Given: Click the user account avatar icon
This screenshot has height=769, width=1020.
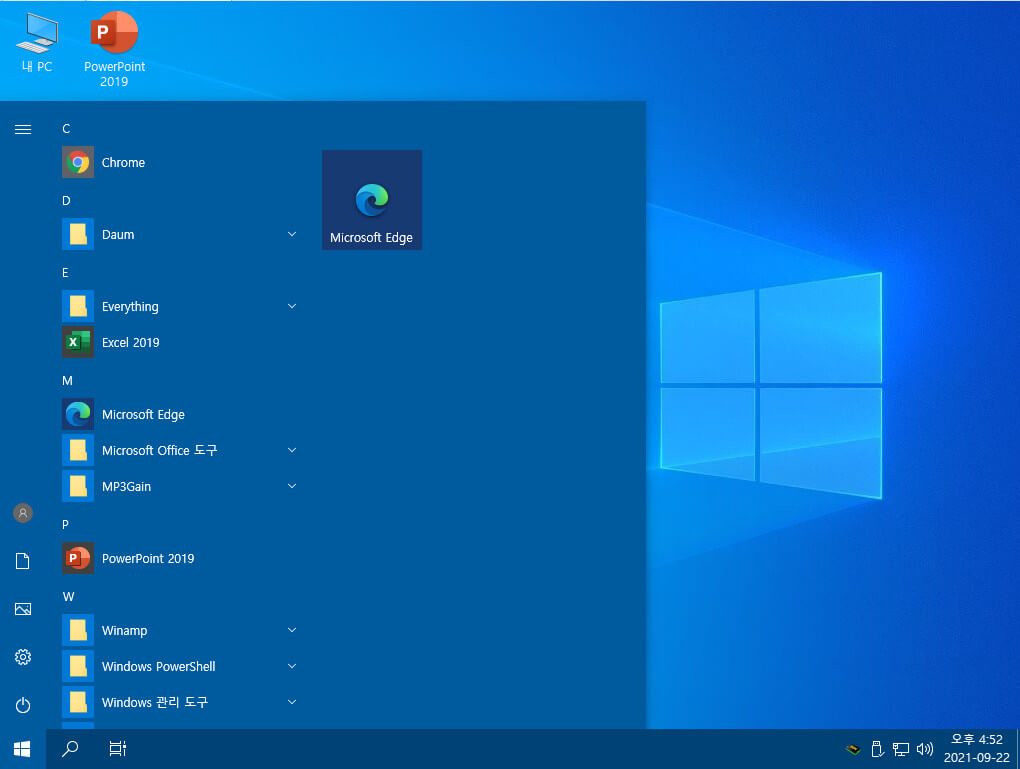Looking at the screenshot, I should click(23, 513).
